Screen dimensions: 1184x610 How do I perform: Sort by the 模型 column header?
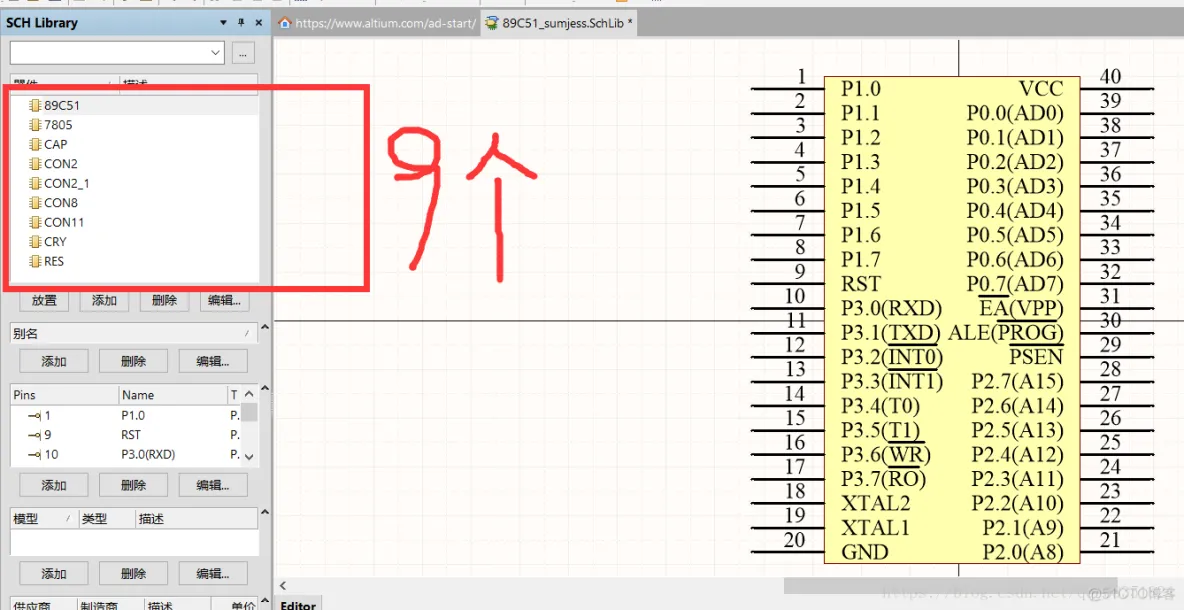point(44,519)
